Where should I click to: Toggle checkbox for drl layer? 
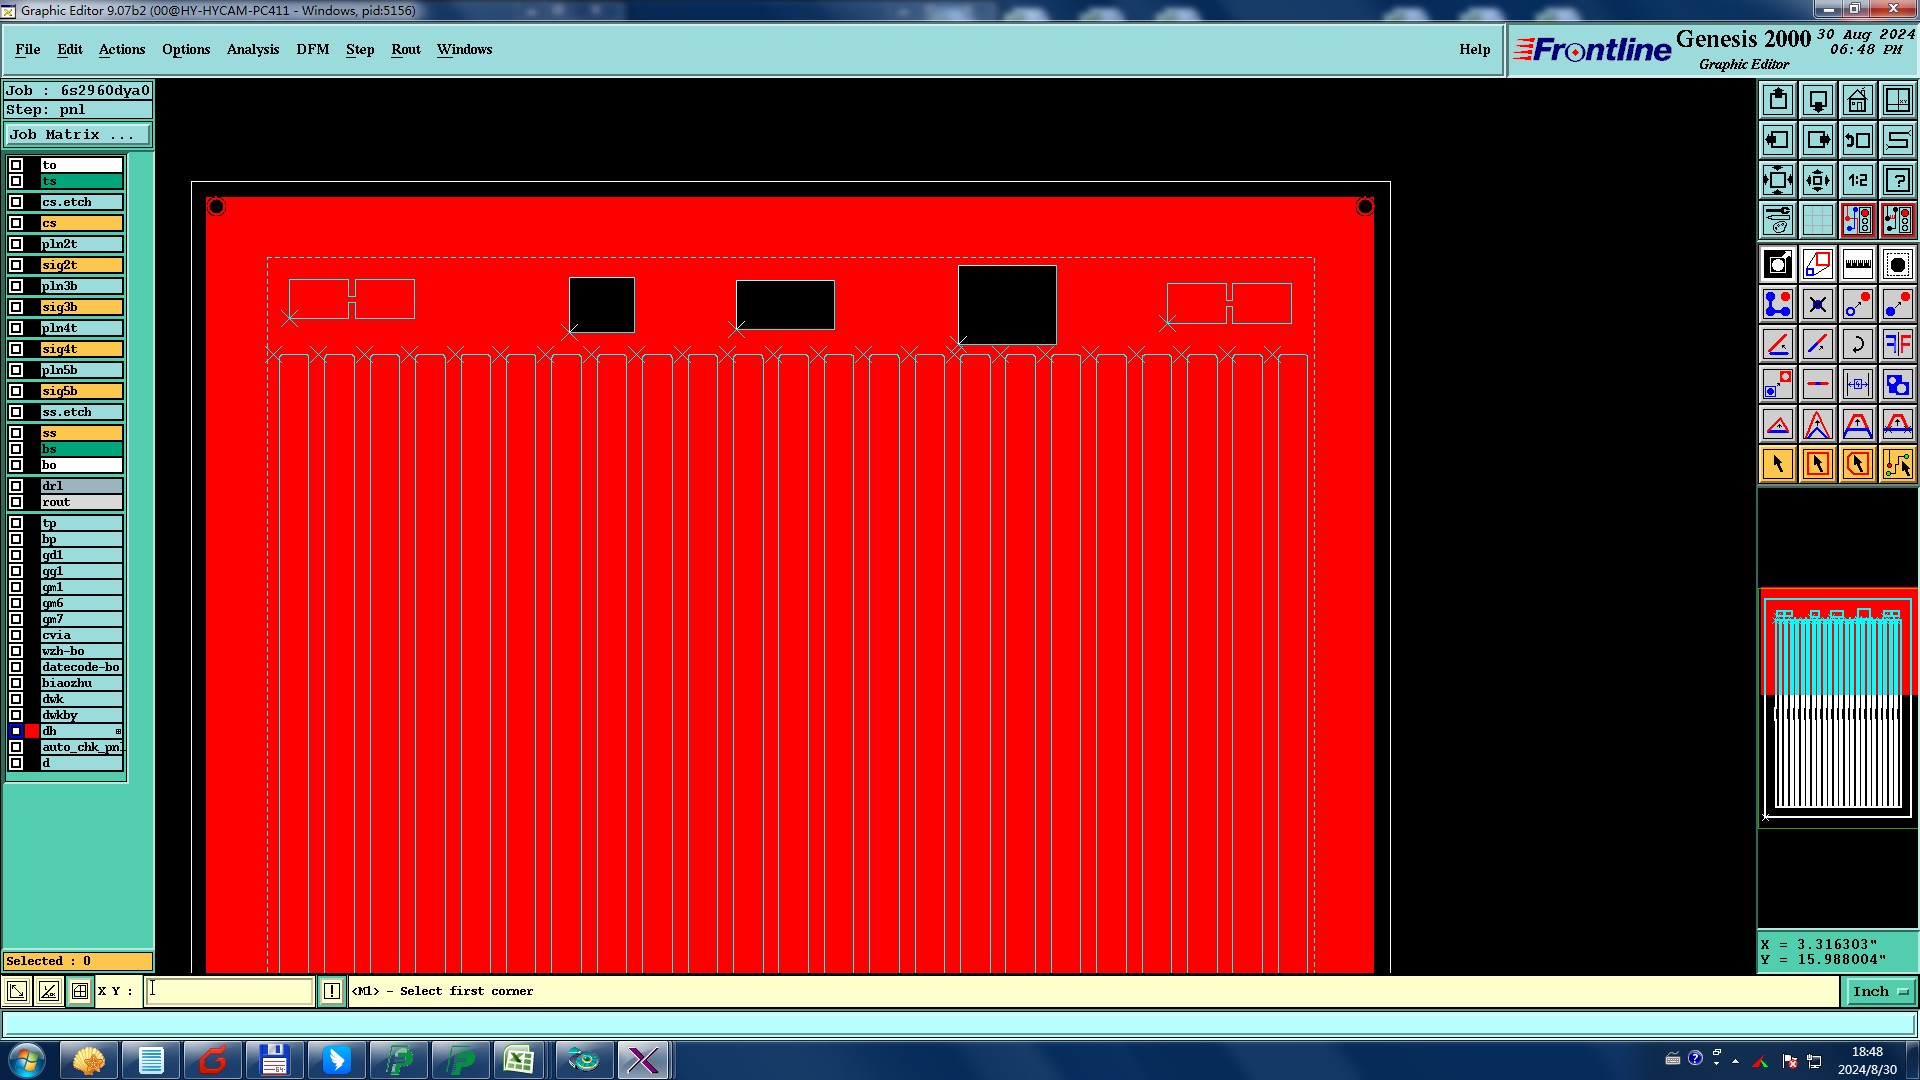(16, 486)
